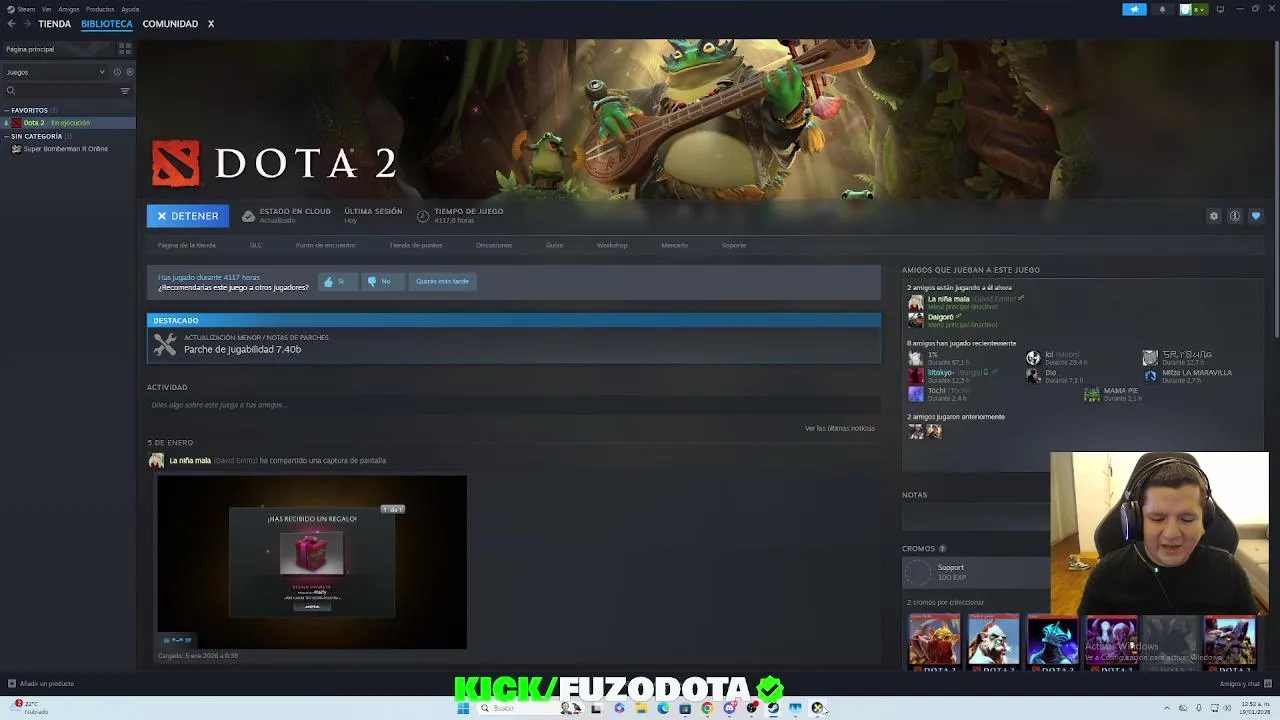
Task: Open Daigoró friend entry
Action: [x=953, y=320]
